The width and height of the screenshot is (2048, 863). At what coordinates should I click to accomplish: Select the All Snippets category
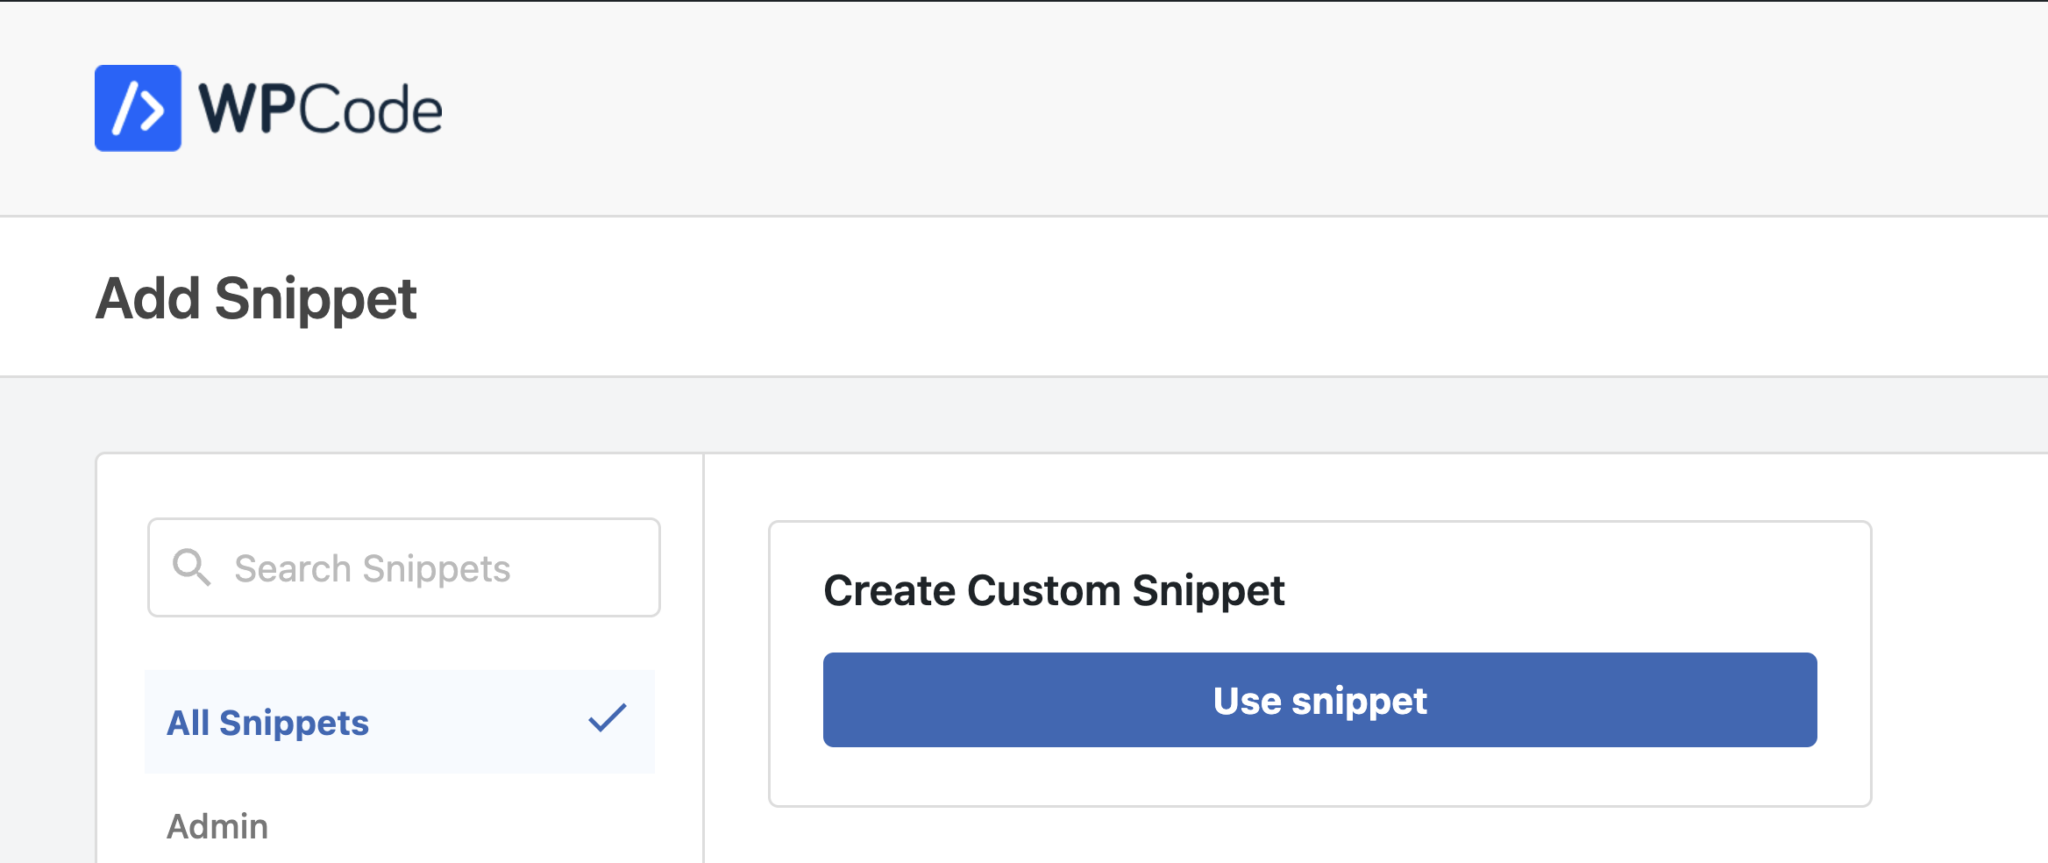(400, 722)
